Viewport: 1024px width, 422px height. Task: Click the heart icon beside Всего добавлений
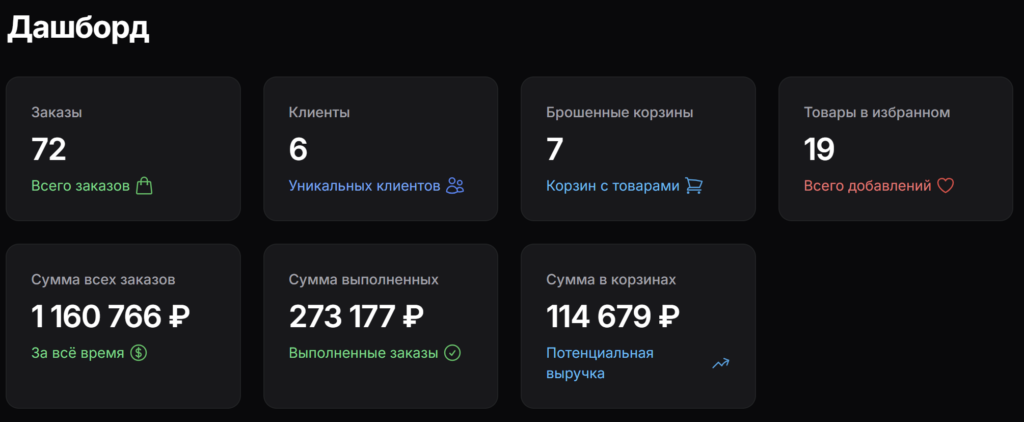coord(945,185)
